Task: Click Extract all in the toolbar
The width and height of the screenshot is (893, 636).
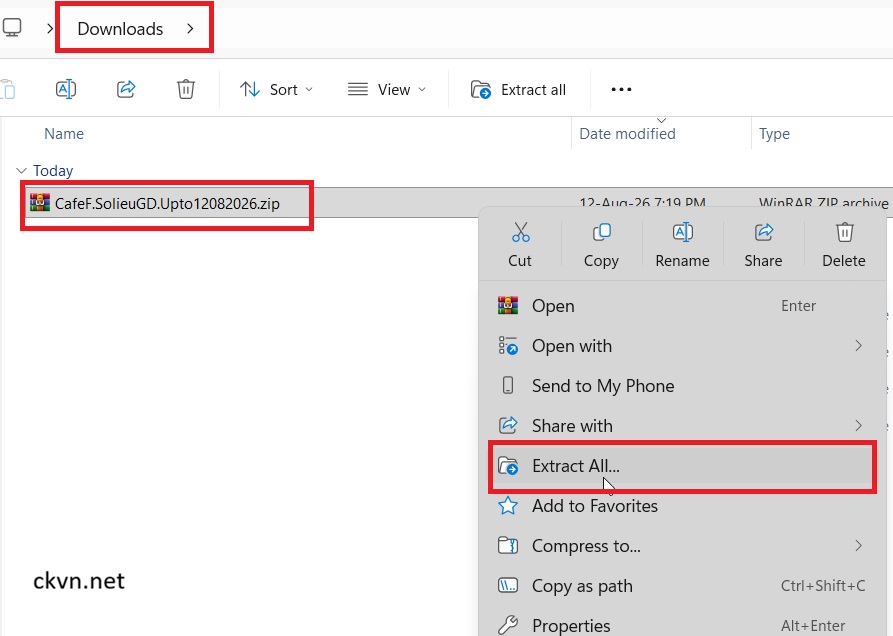Action: point(518,89)
